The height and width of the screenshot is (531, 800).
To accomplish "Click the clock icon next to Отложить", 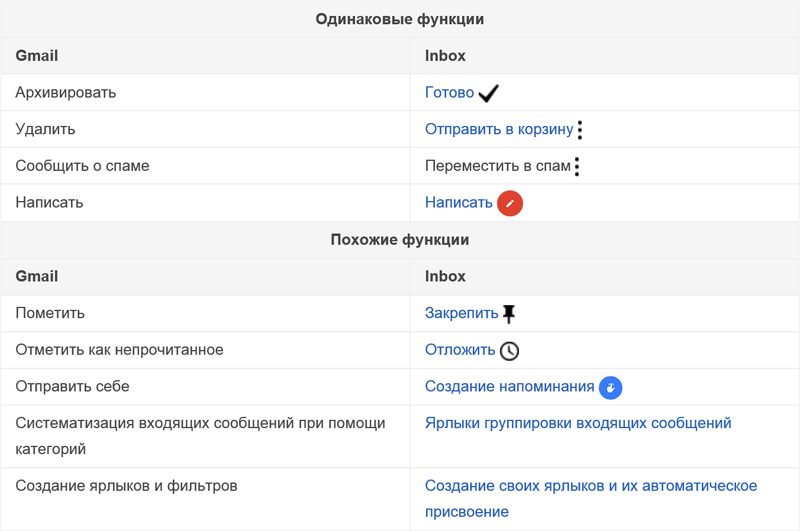I will point(509,351).
